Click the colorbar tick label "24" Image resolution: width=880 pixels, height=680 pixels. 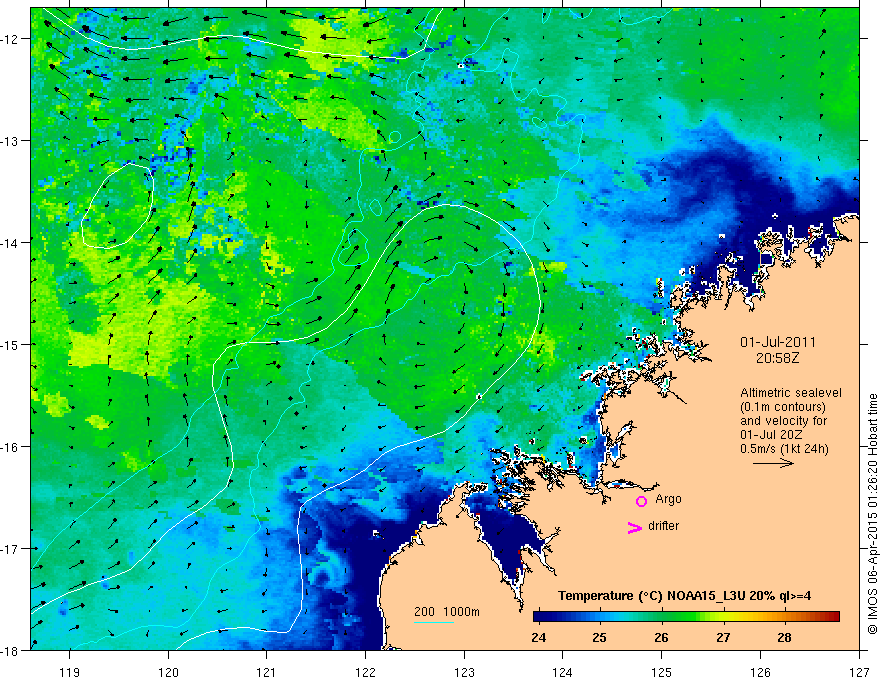(538, 637)
